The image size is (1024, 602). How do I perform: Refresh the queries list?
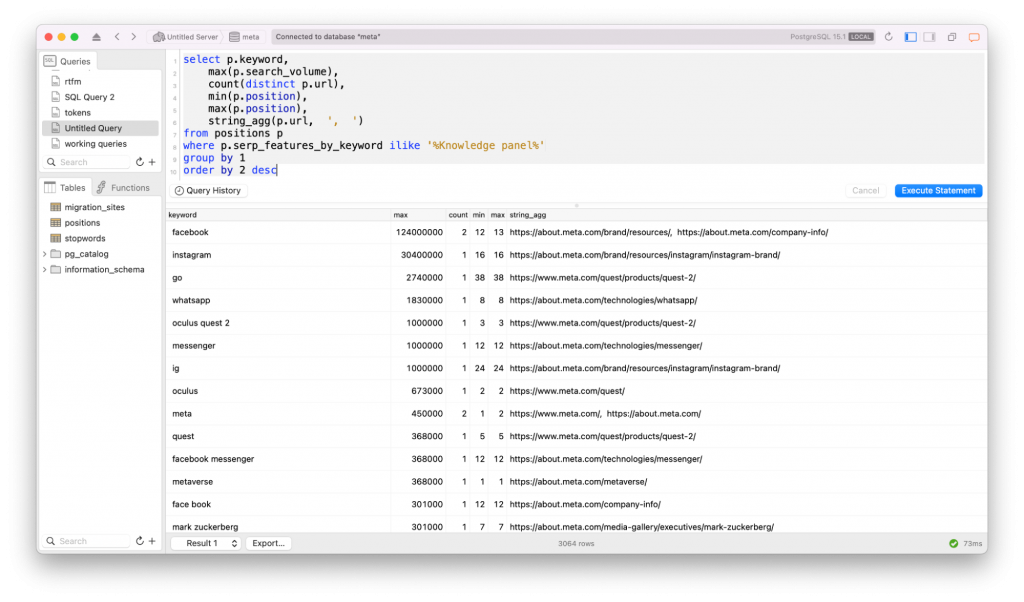coord(140,162)
